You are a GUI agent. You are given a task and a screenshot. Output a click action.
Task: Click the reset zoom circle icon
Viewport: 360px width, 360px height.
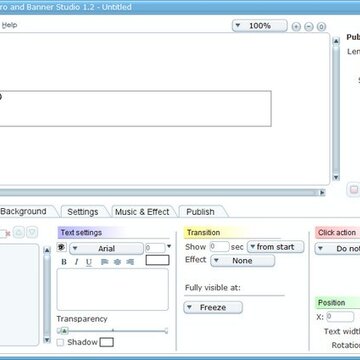click(321, 27)
